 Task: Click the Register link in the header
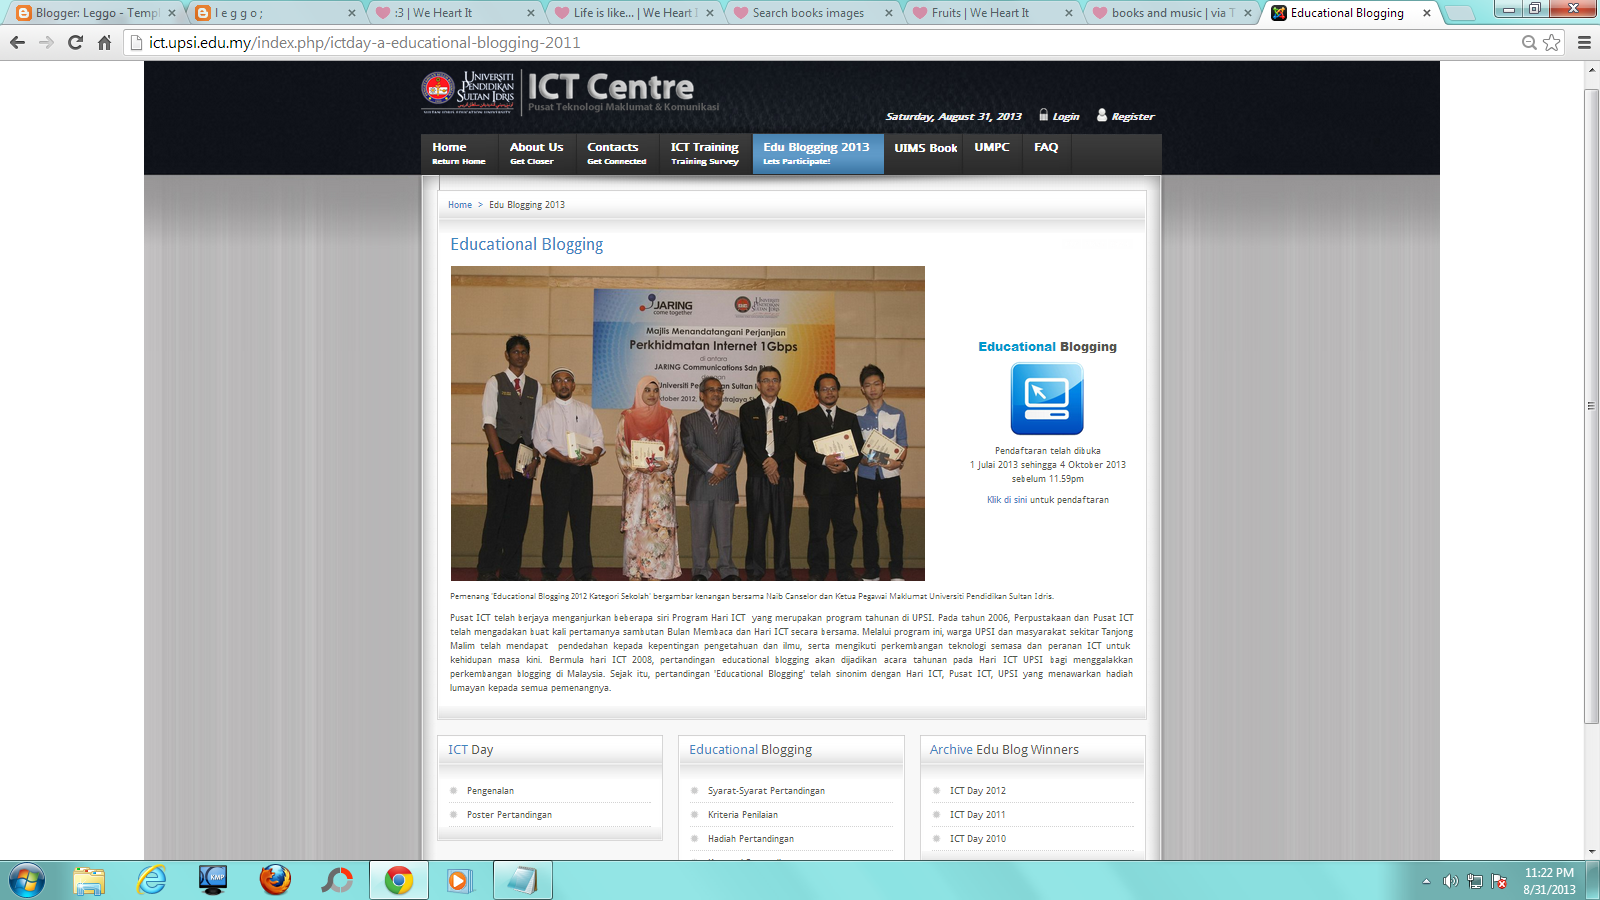(x=1126, y=116)
